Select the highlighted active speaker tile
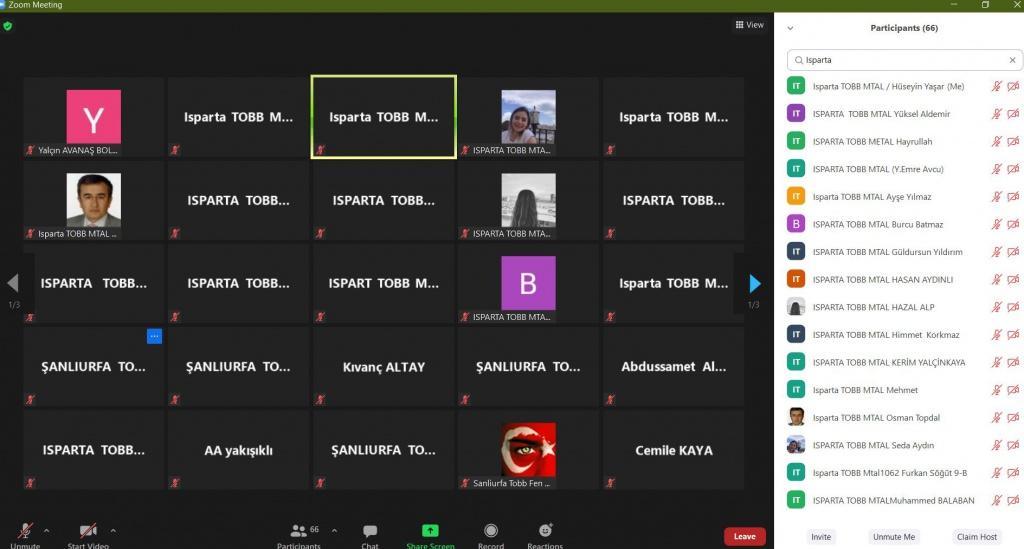1024x549 pixels. click(x=384, y=117)
